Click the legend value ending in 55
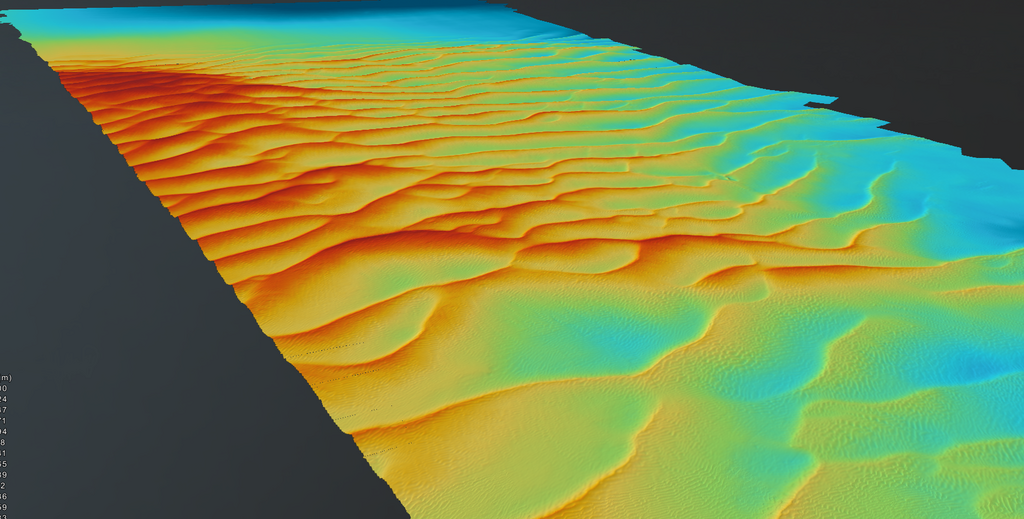Screen dimensions: 1024x519 [x=4, y=464]
